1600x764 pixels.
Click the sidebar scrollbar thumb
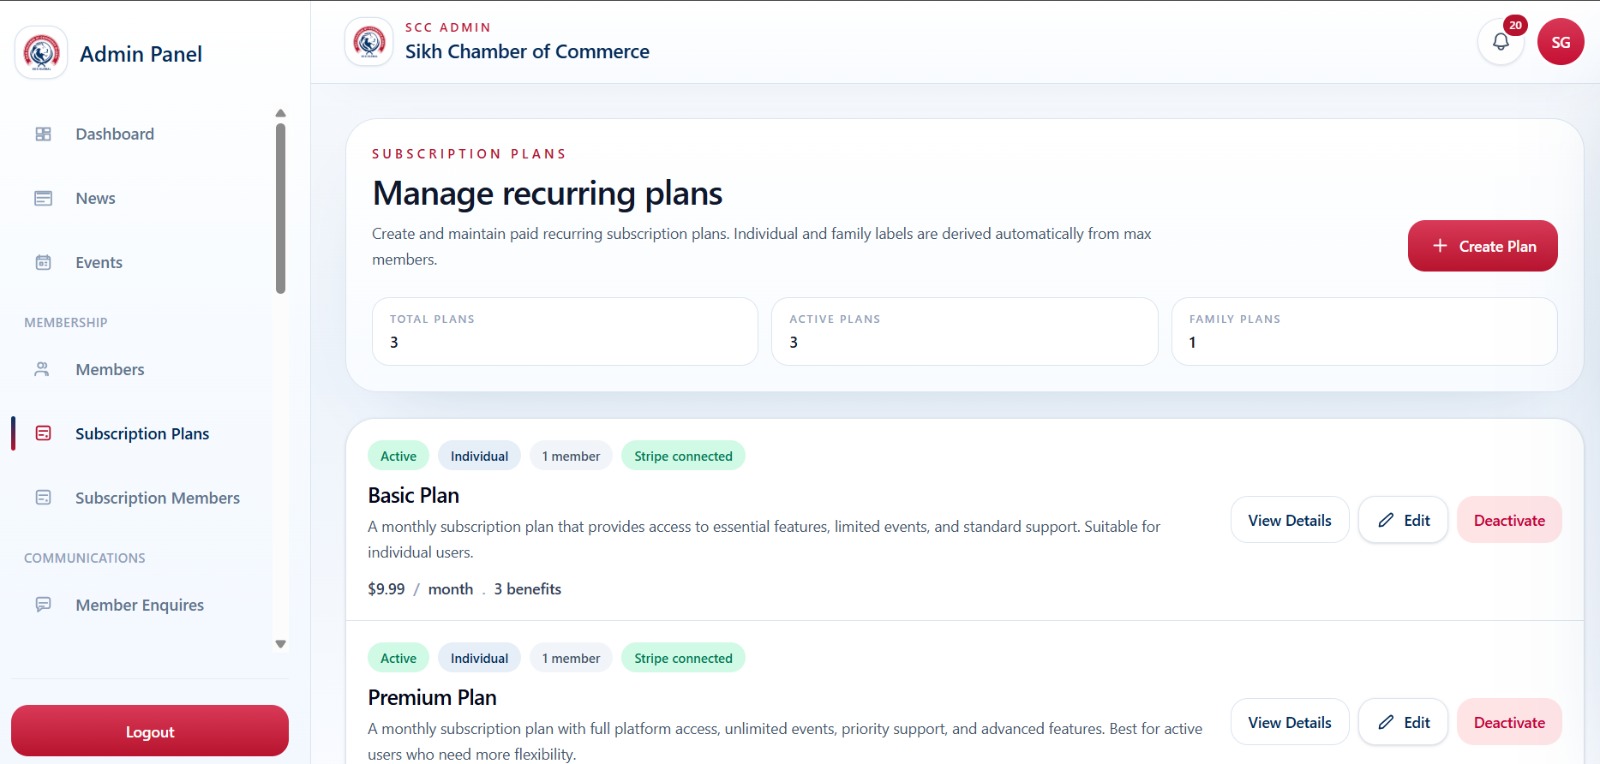(x=281, y=208)
